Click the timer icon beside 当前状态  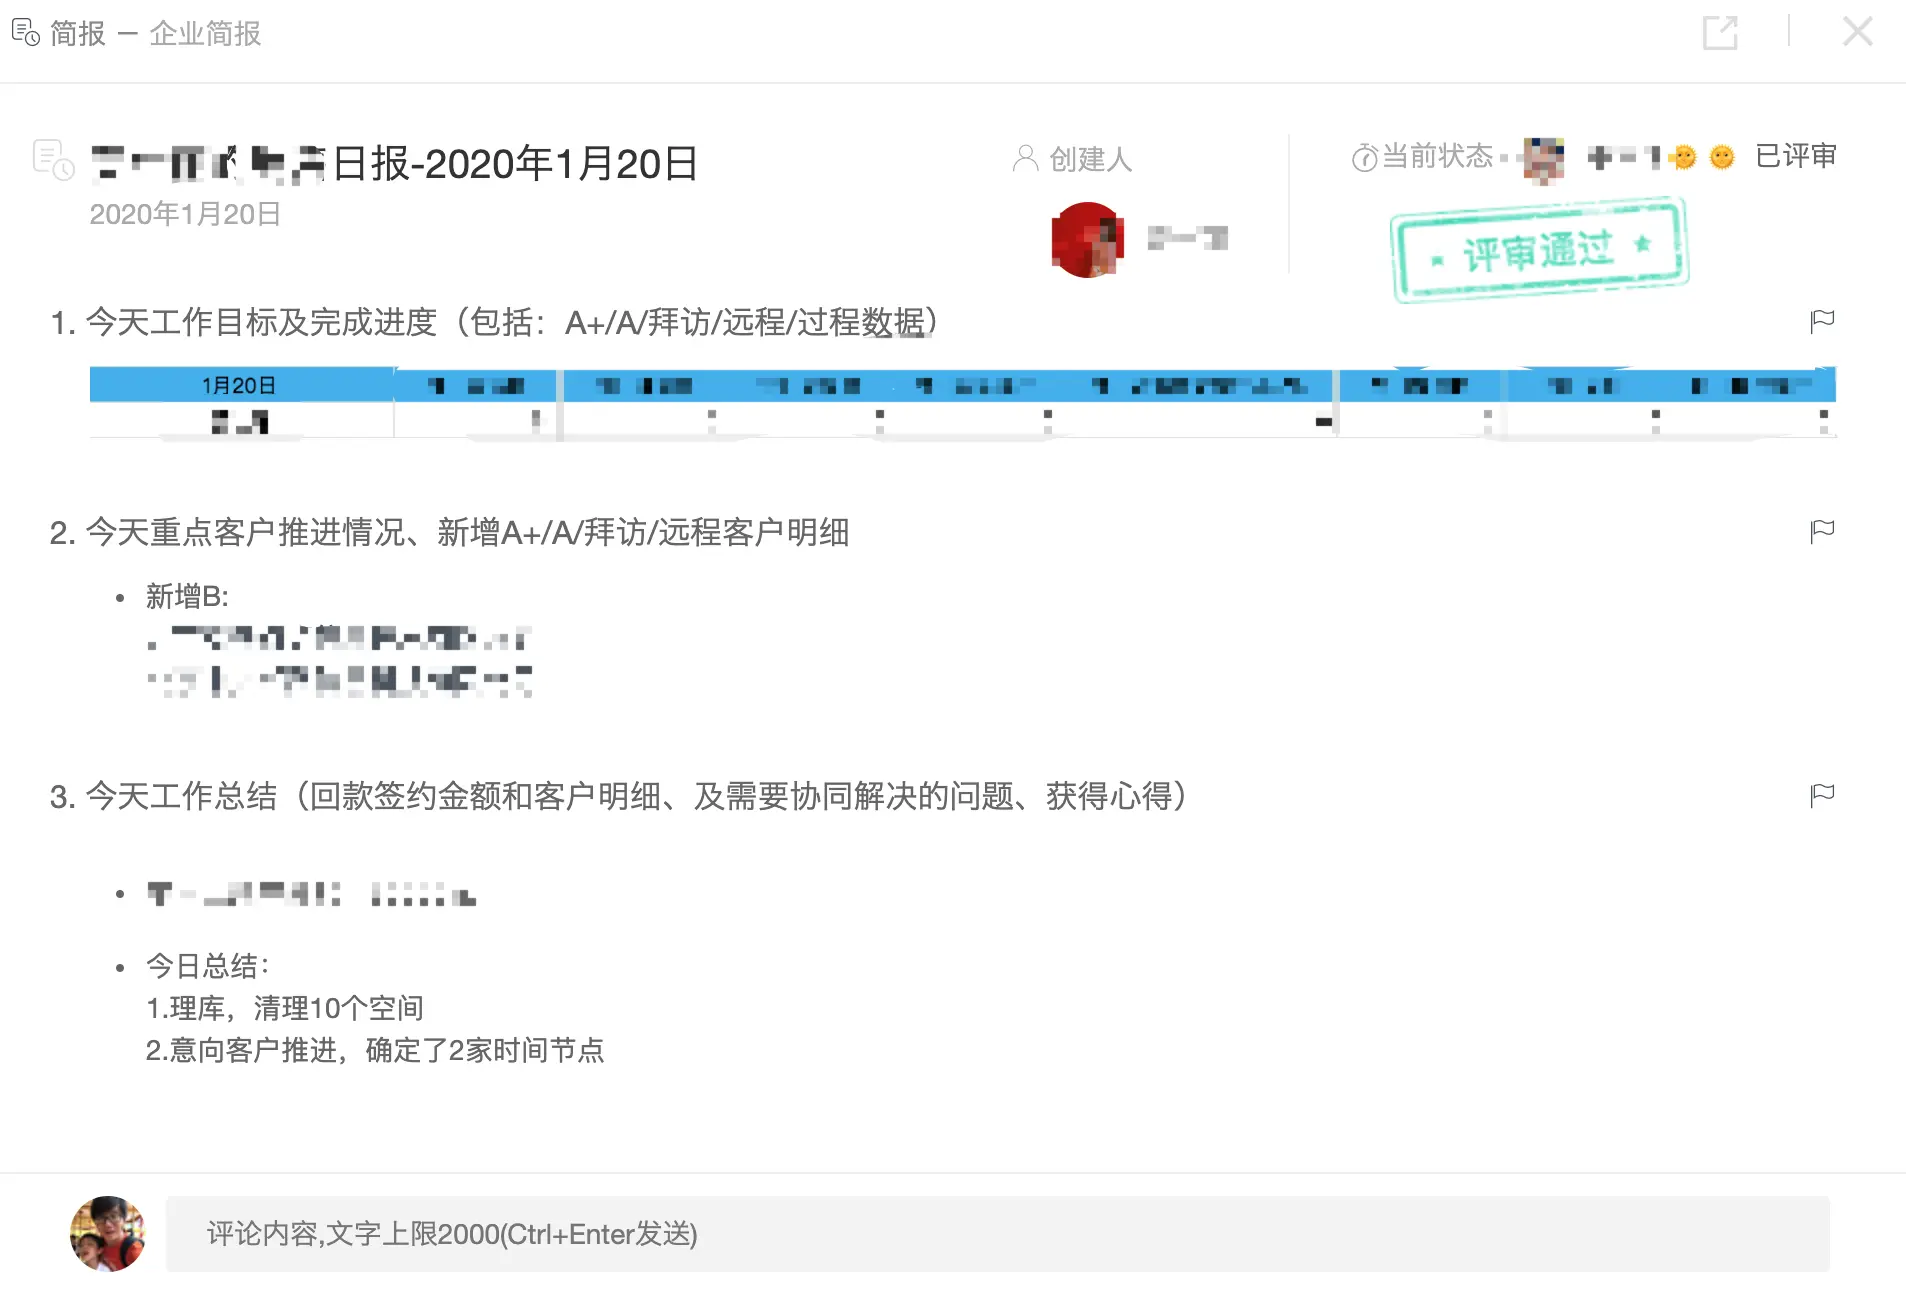[x=1366, y=157]
